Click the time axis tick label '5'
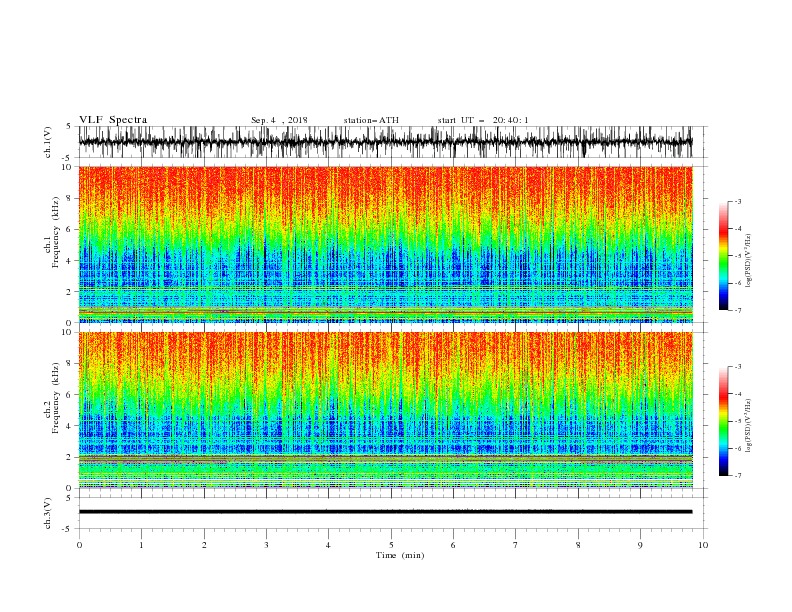 pos(391,545)
